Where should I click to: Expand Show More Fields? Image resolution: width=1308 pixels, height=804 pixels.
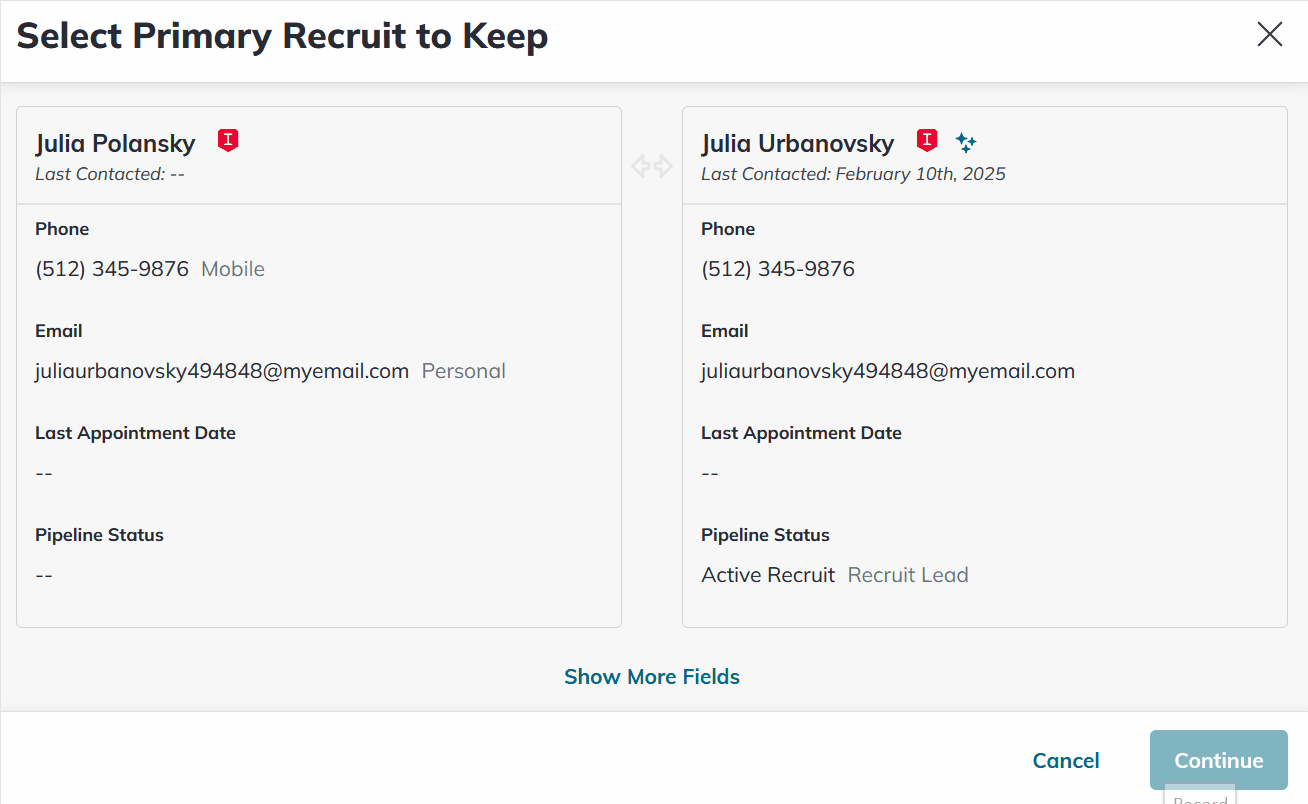coord(652,677)
